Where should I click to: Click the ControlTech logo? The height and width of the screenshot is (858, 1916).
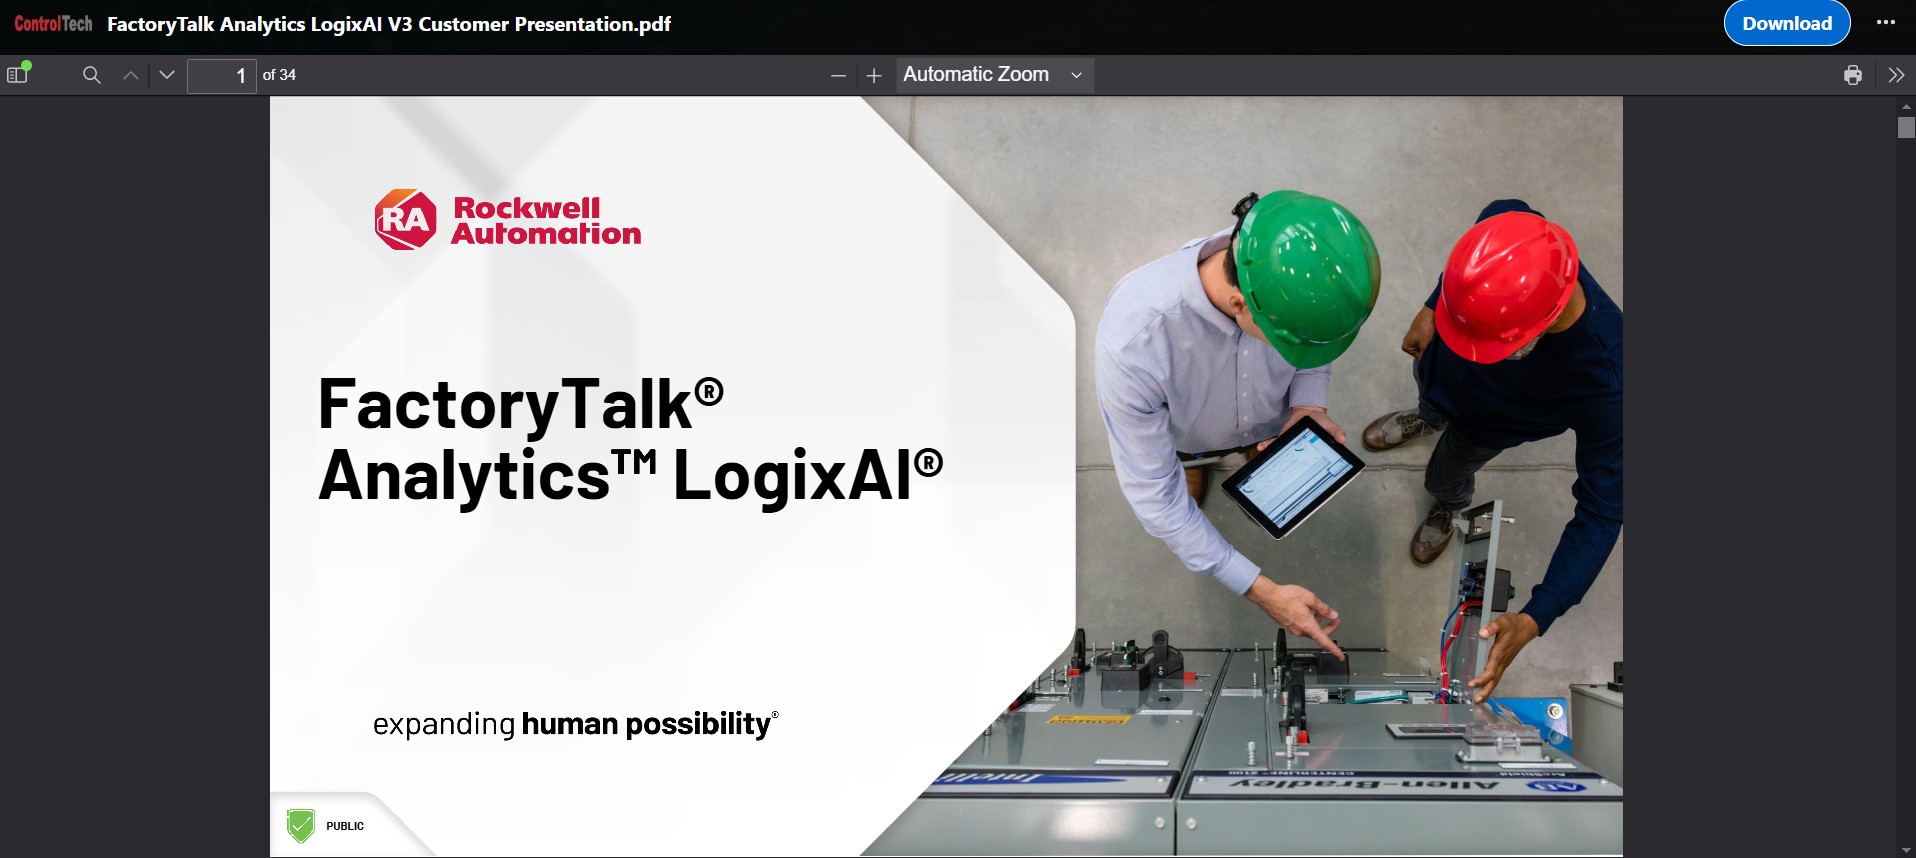[53, 23]
